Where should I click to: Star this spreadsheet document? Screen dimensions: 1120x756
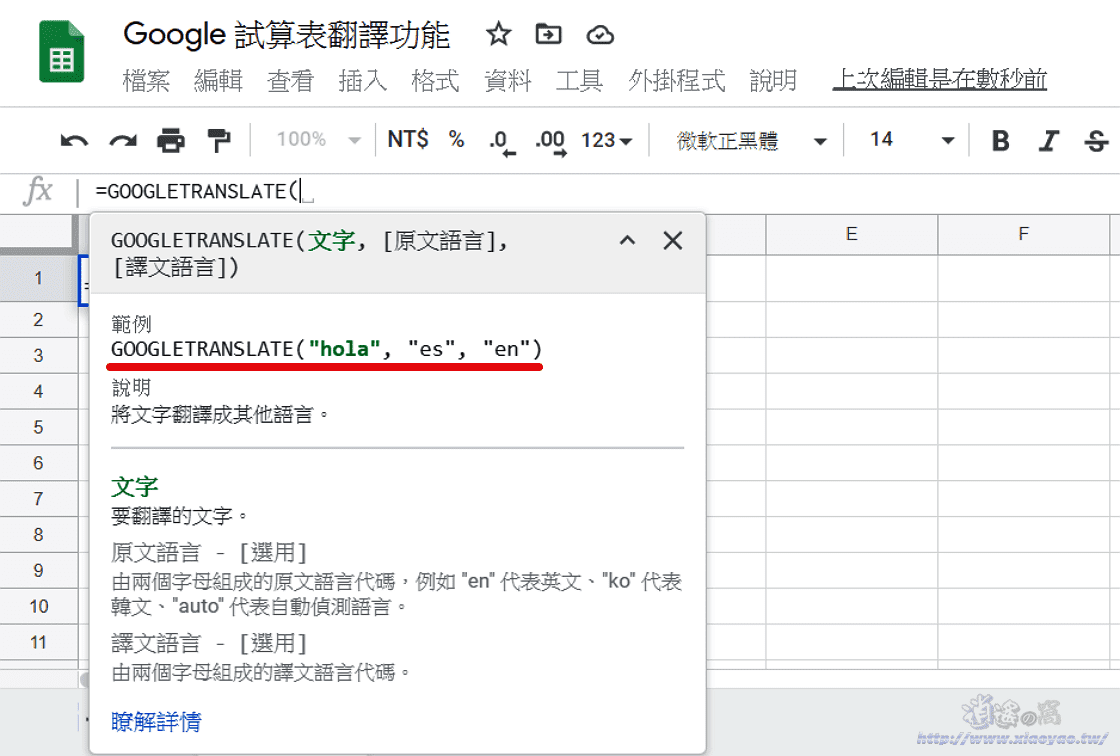tap(499, 34)
